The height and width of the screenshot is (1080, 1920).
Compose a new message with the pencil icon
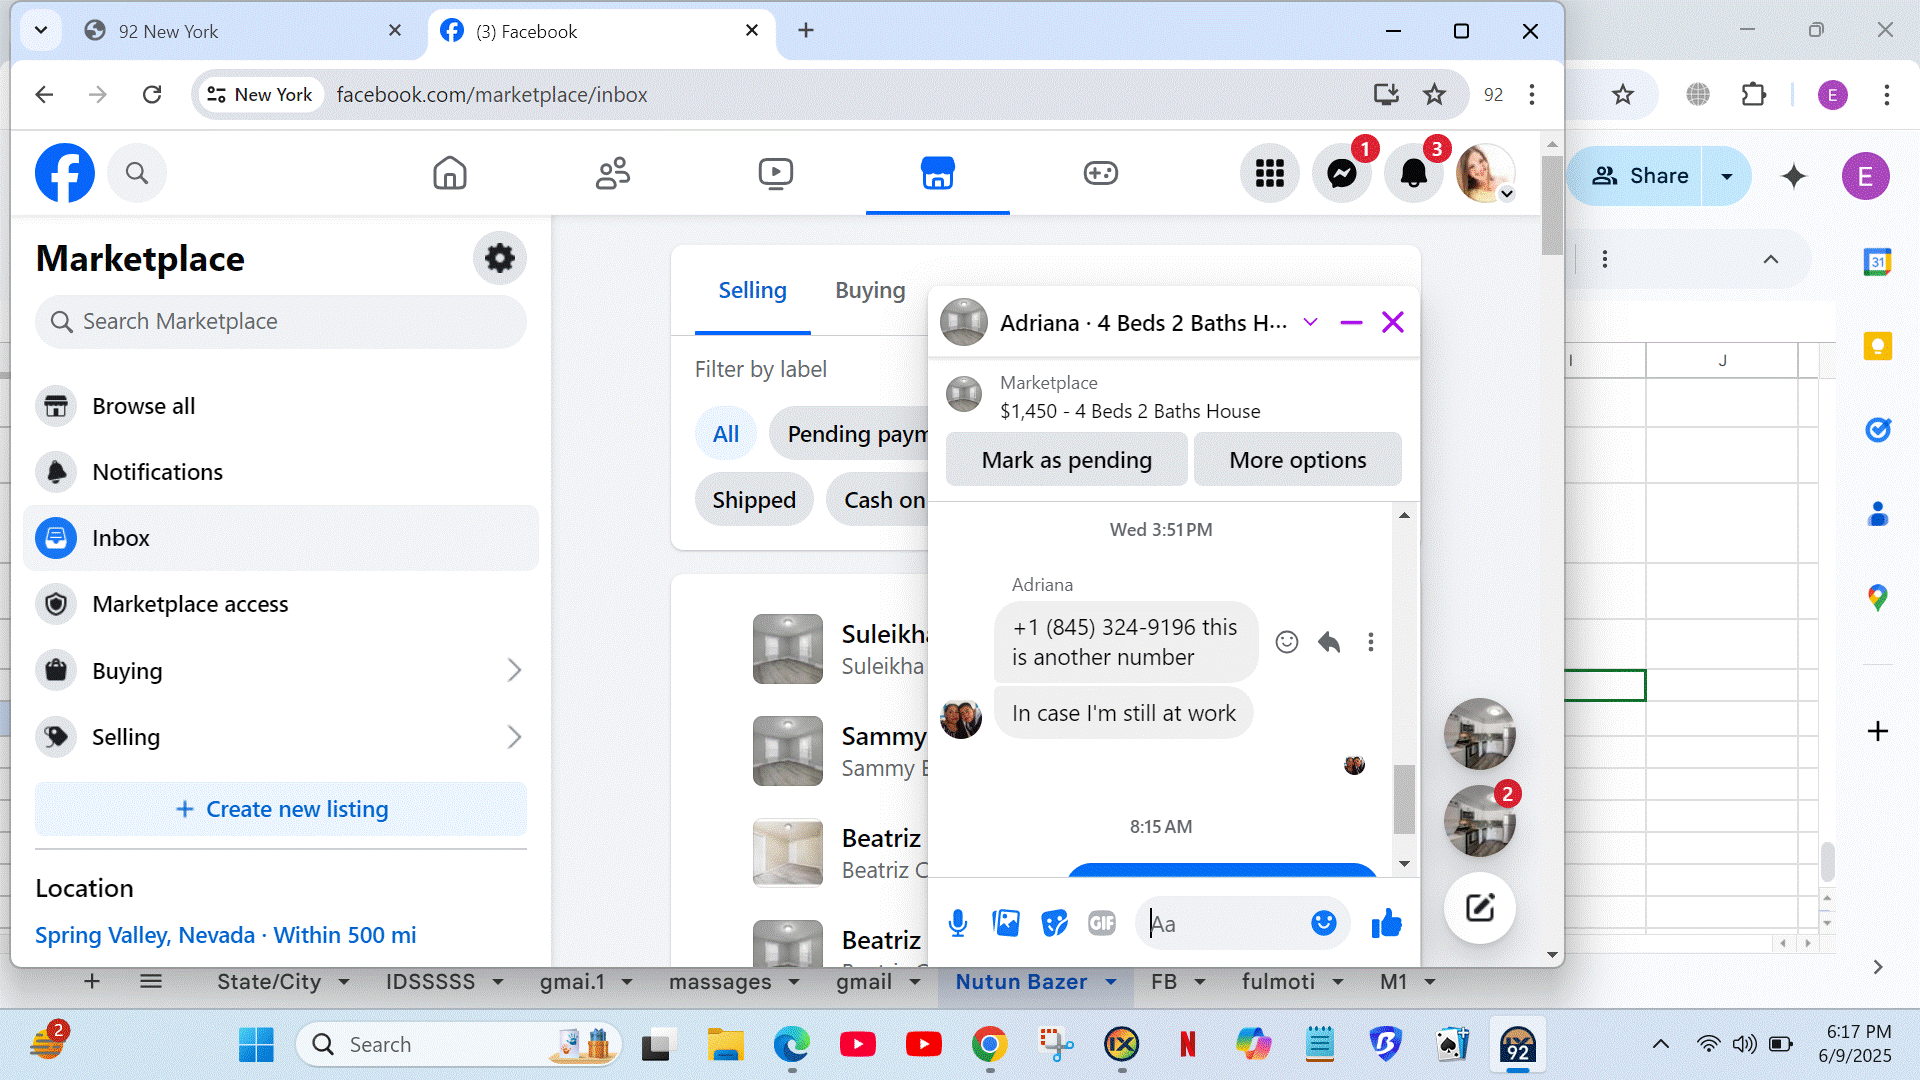(x=1479, y=908)
